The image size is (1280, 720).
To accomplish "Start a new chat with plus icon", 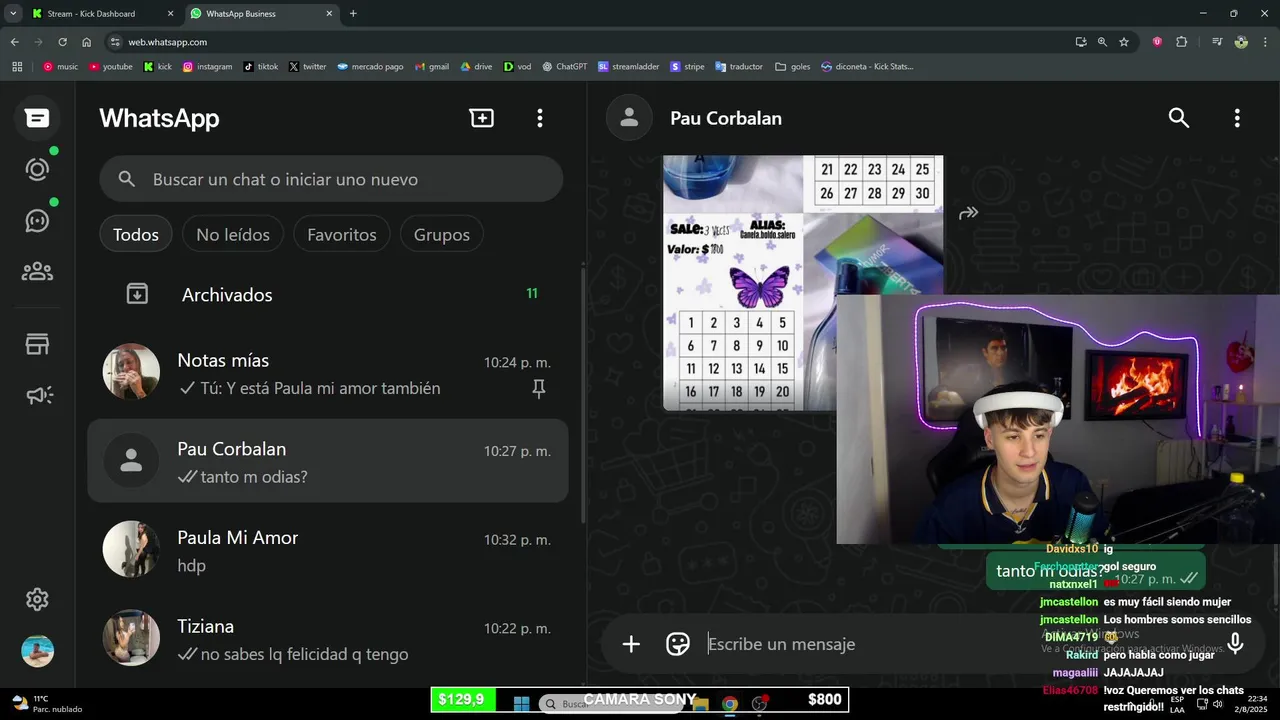I will 482,118.
